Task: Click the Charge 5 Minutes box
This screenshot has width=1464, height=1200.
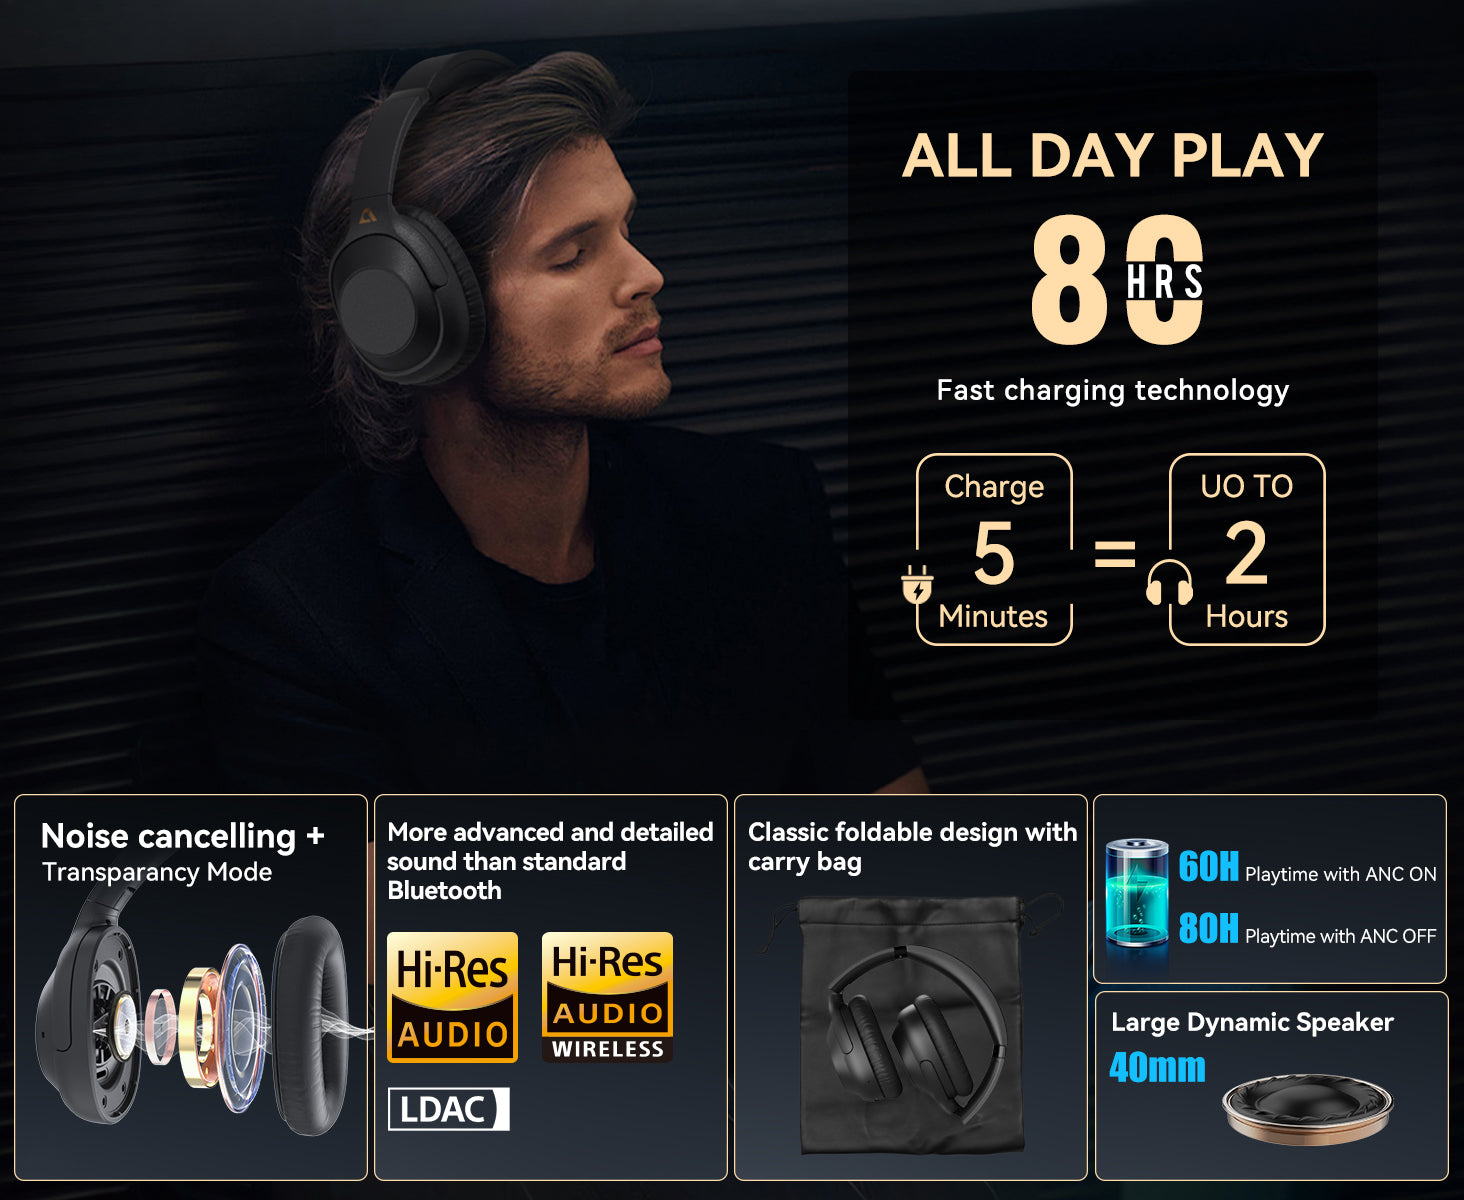Action: tap(994, 549)
